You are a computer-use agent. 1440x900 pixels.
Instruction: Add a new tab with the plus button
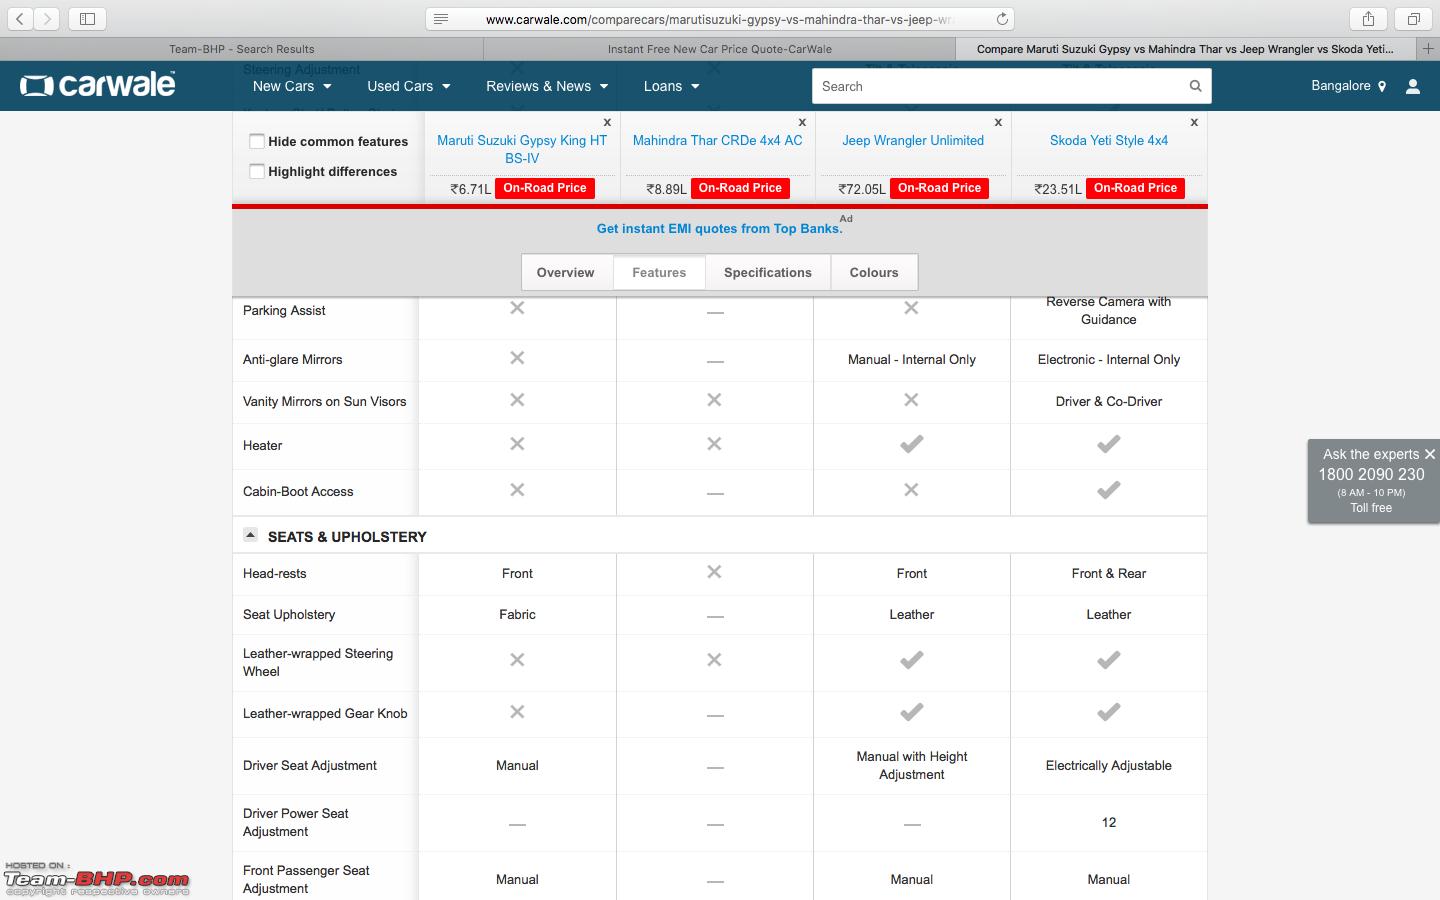(x=1428, y=48)
